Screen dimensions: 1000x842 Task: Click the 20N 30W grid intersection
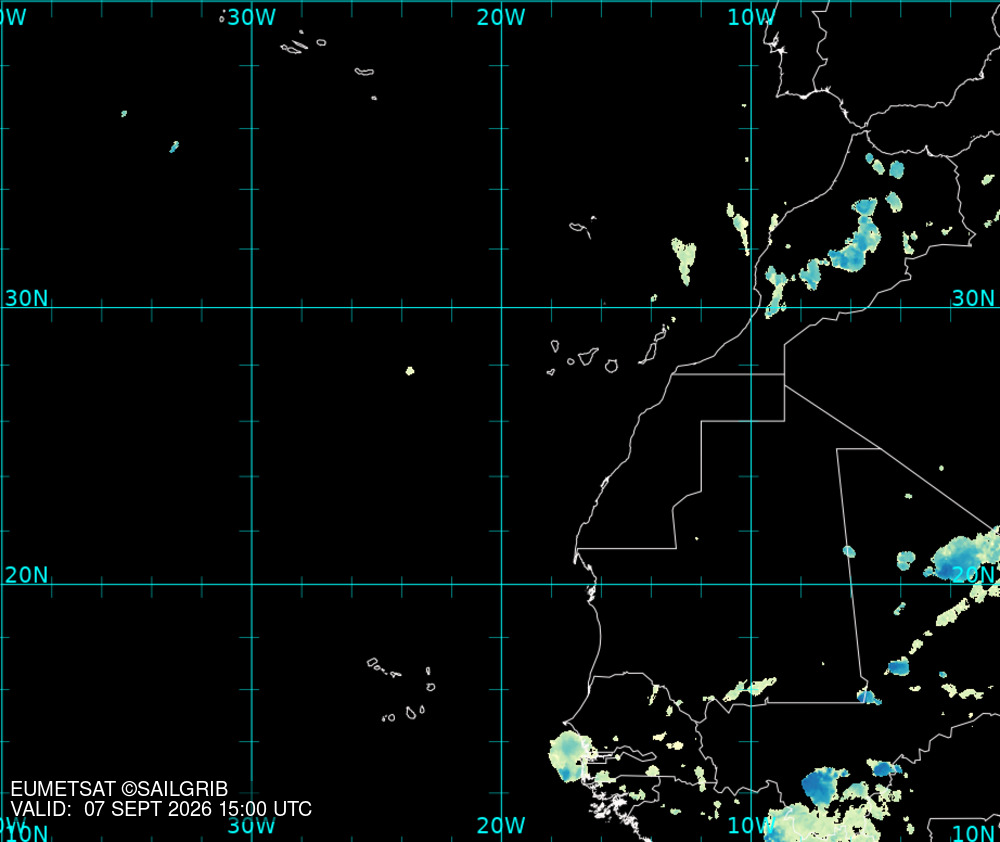pos(252,584)
